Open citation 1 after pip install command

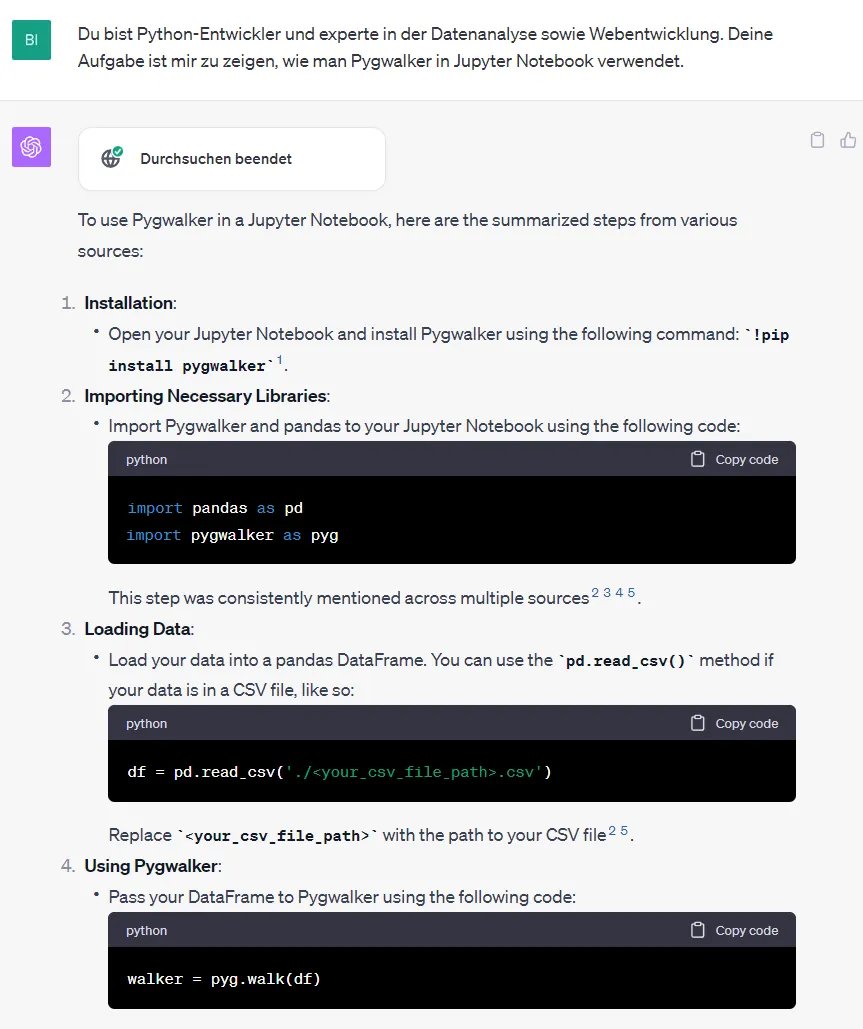click(x=280, y=360)
